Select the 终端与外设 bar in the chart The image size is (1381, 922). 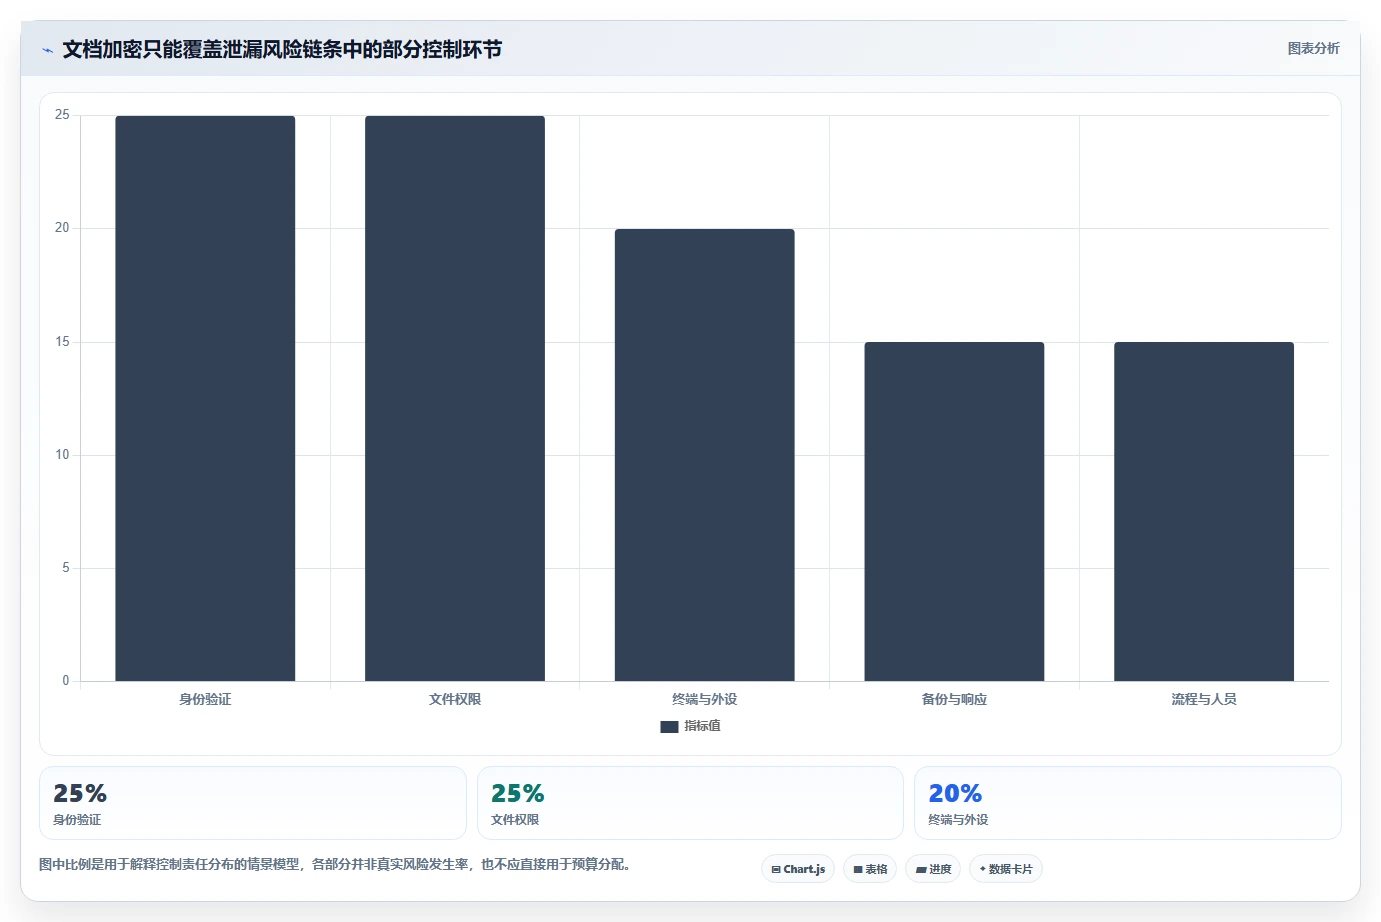705,455
